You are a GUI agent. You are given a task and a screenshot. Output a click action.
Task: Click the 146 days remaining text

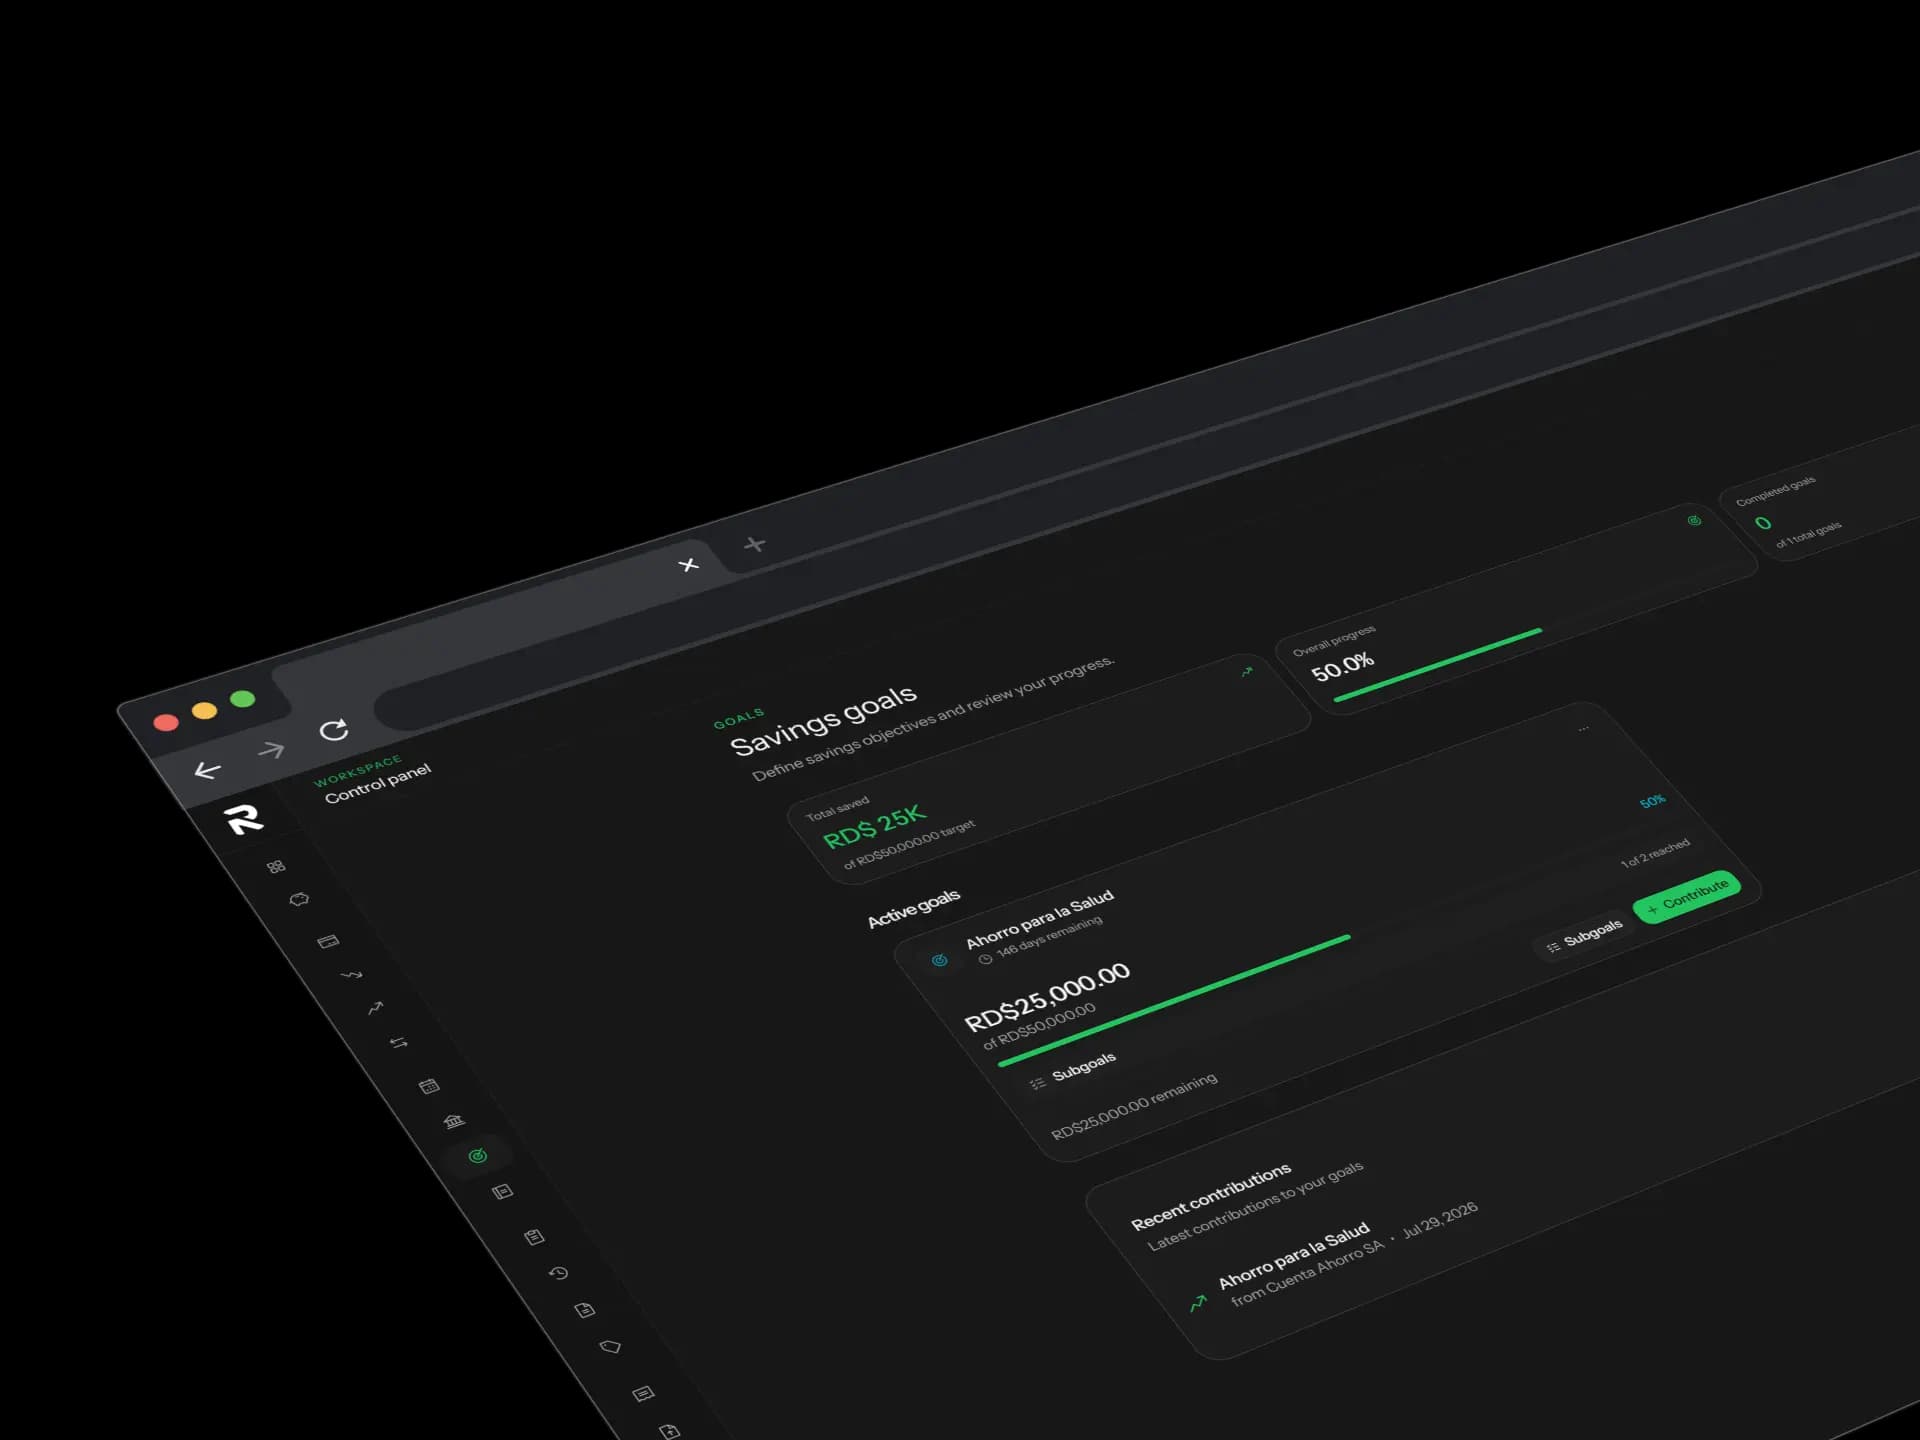(1050, 936)
